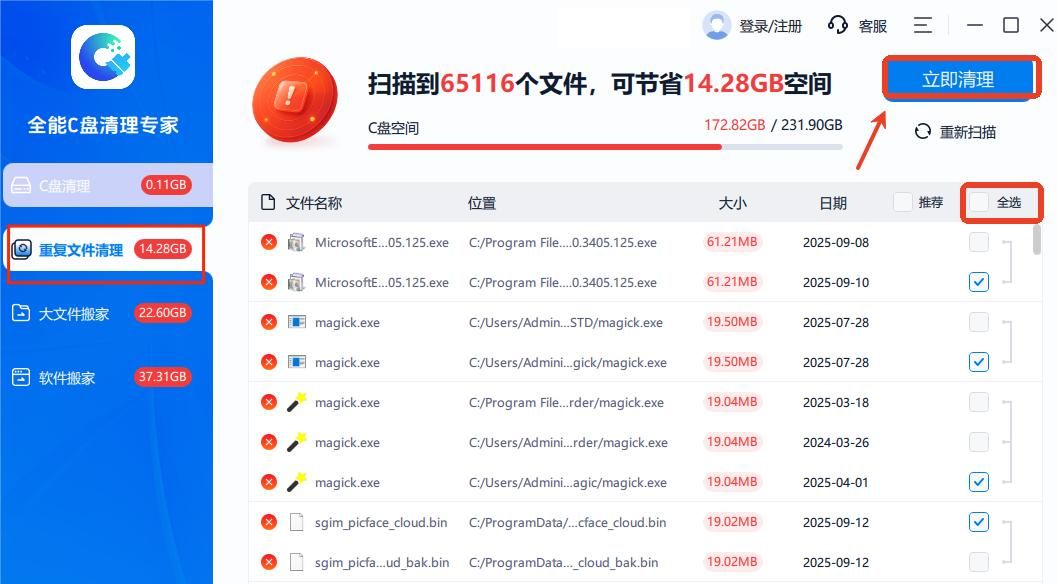Open 大文件搬家 large file mover
Image resolution: width=1057 pixels, height=584 pixels.
tap(75, 313)
